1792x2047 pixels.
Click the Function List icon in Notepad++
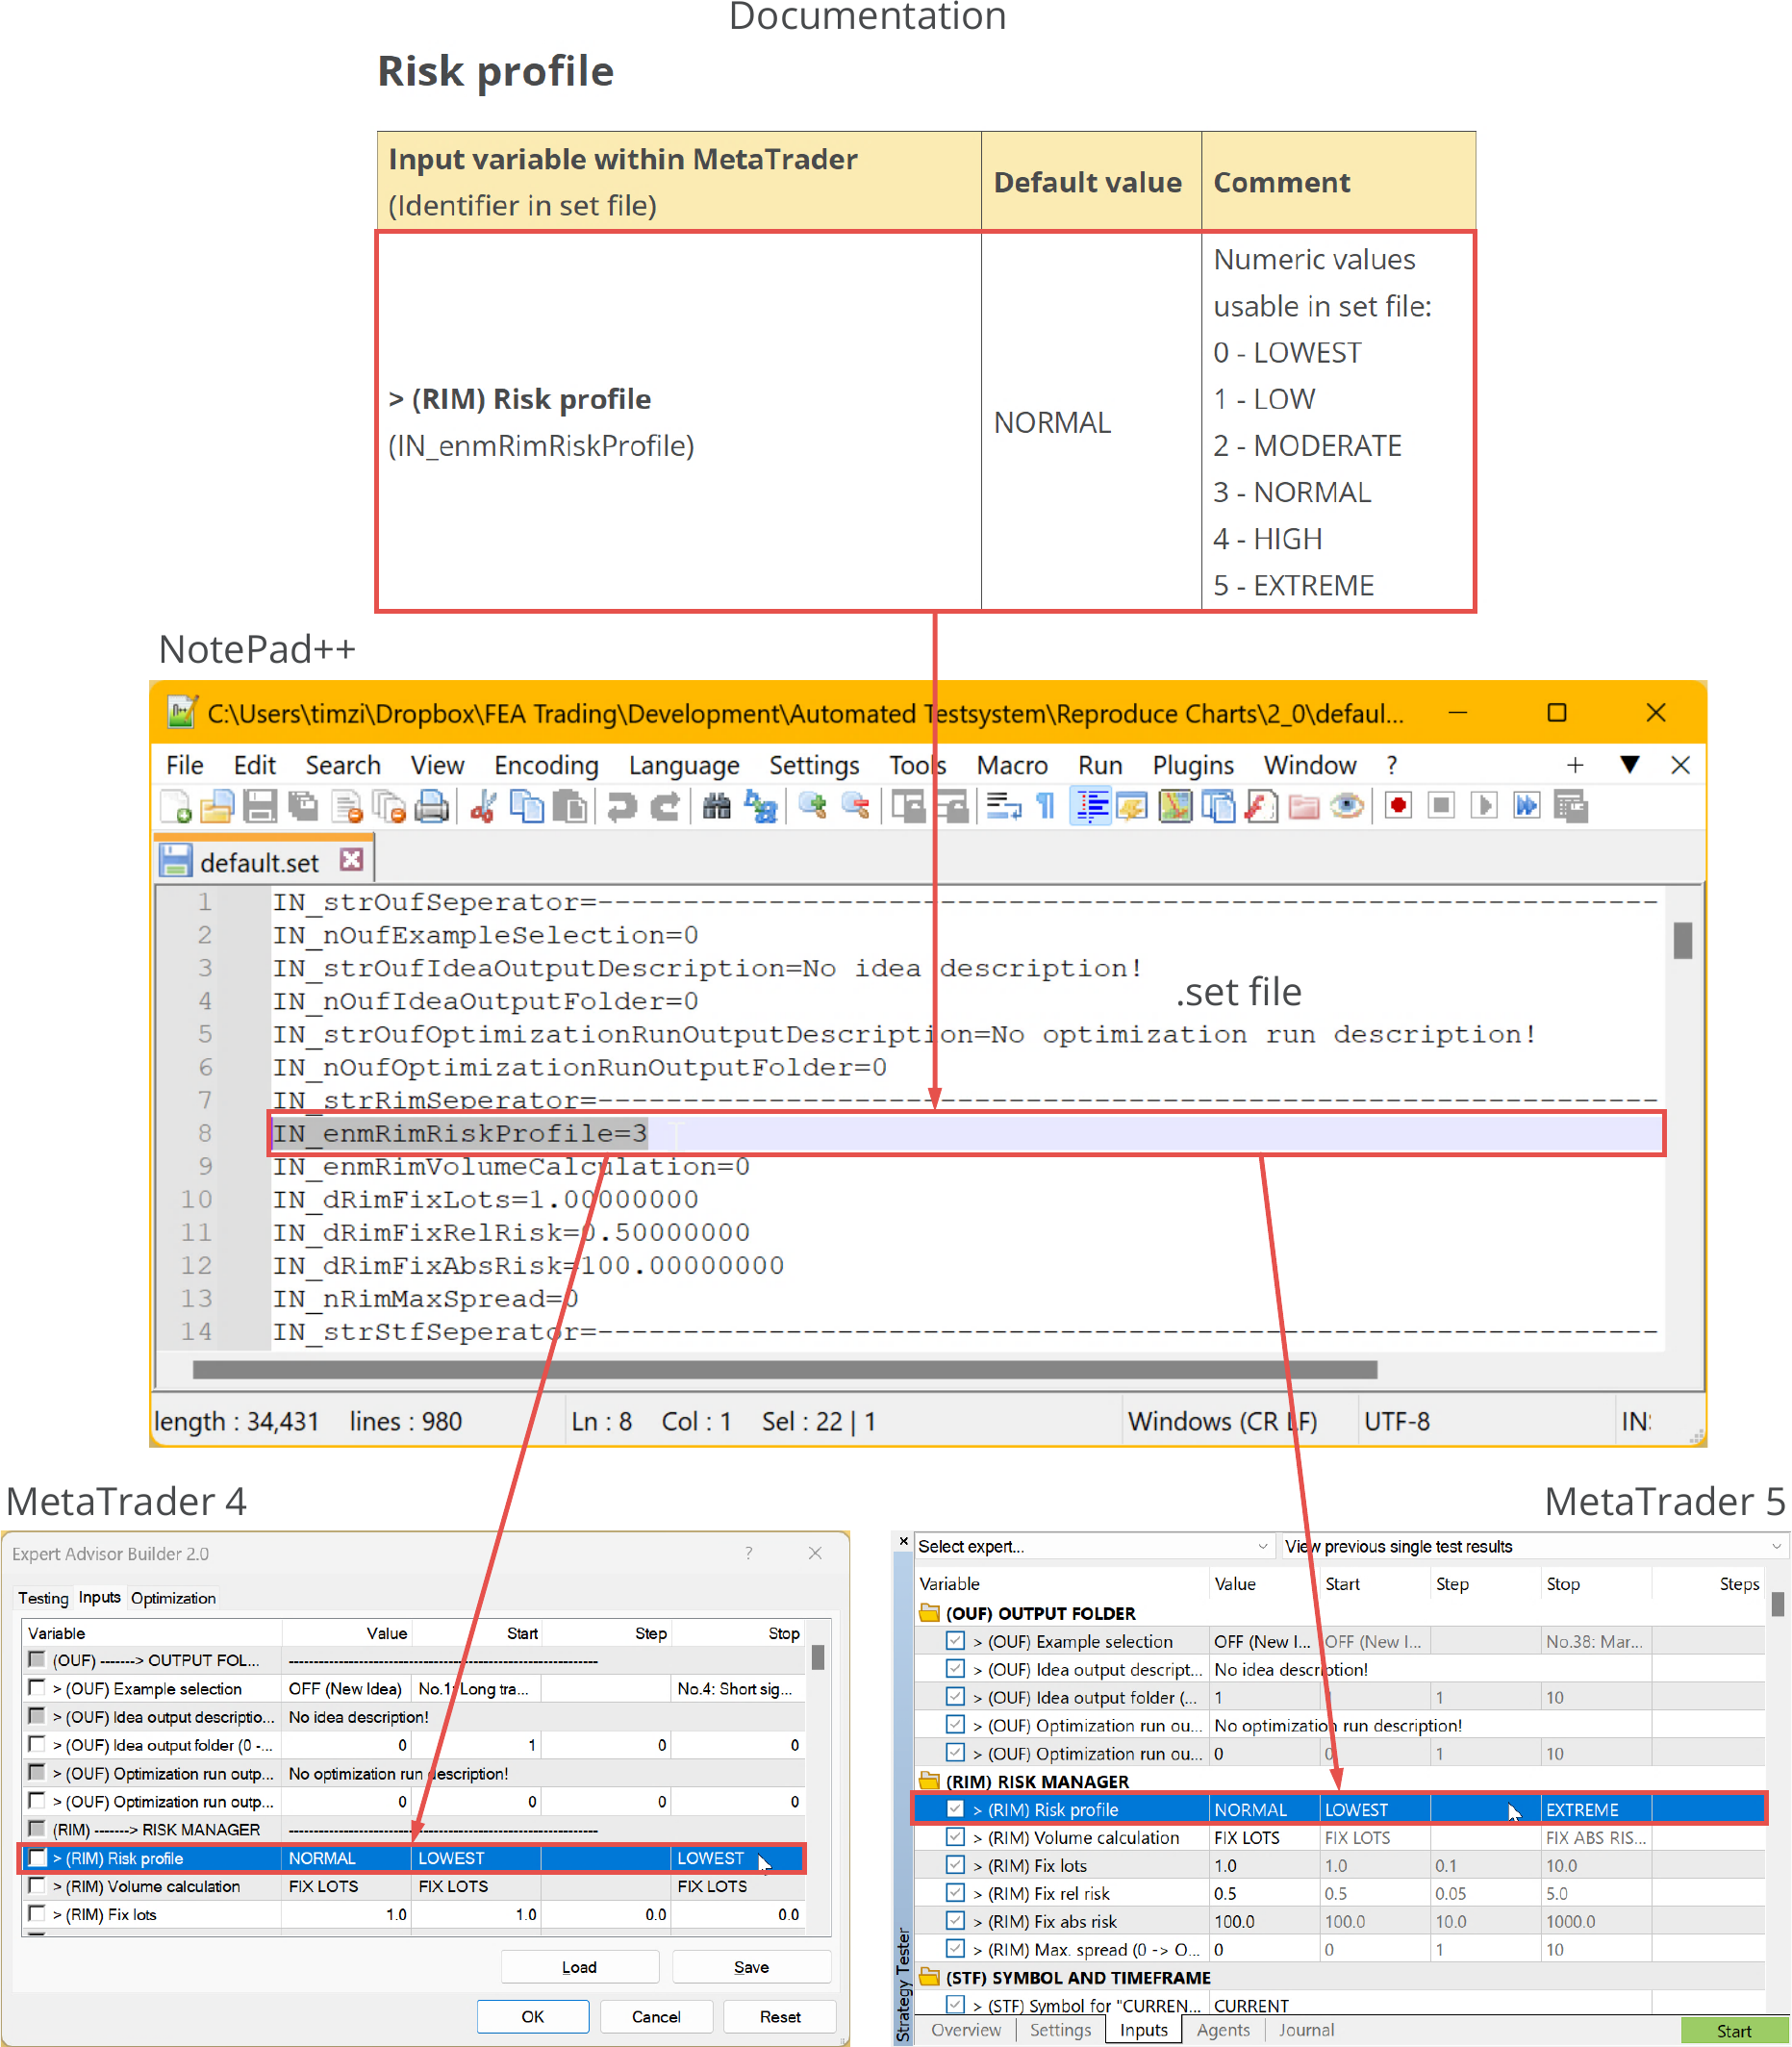[x=1261, y=806]
